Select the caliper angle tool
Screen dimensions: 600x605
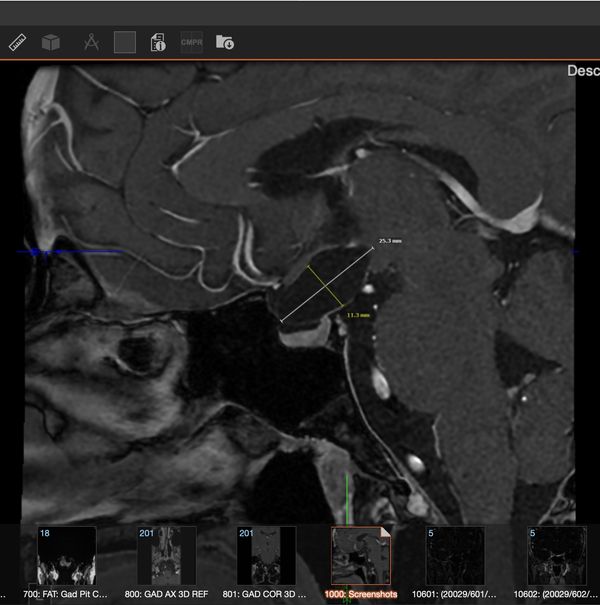pyautogui.click(x=91, y=42)
